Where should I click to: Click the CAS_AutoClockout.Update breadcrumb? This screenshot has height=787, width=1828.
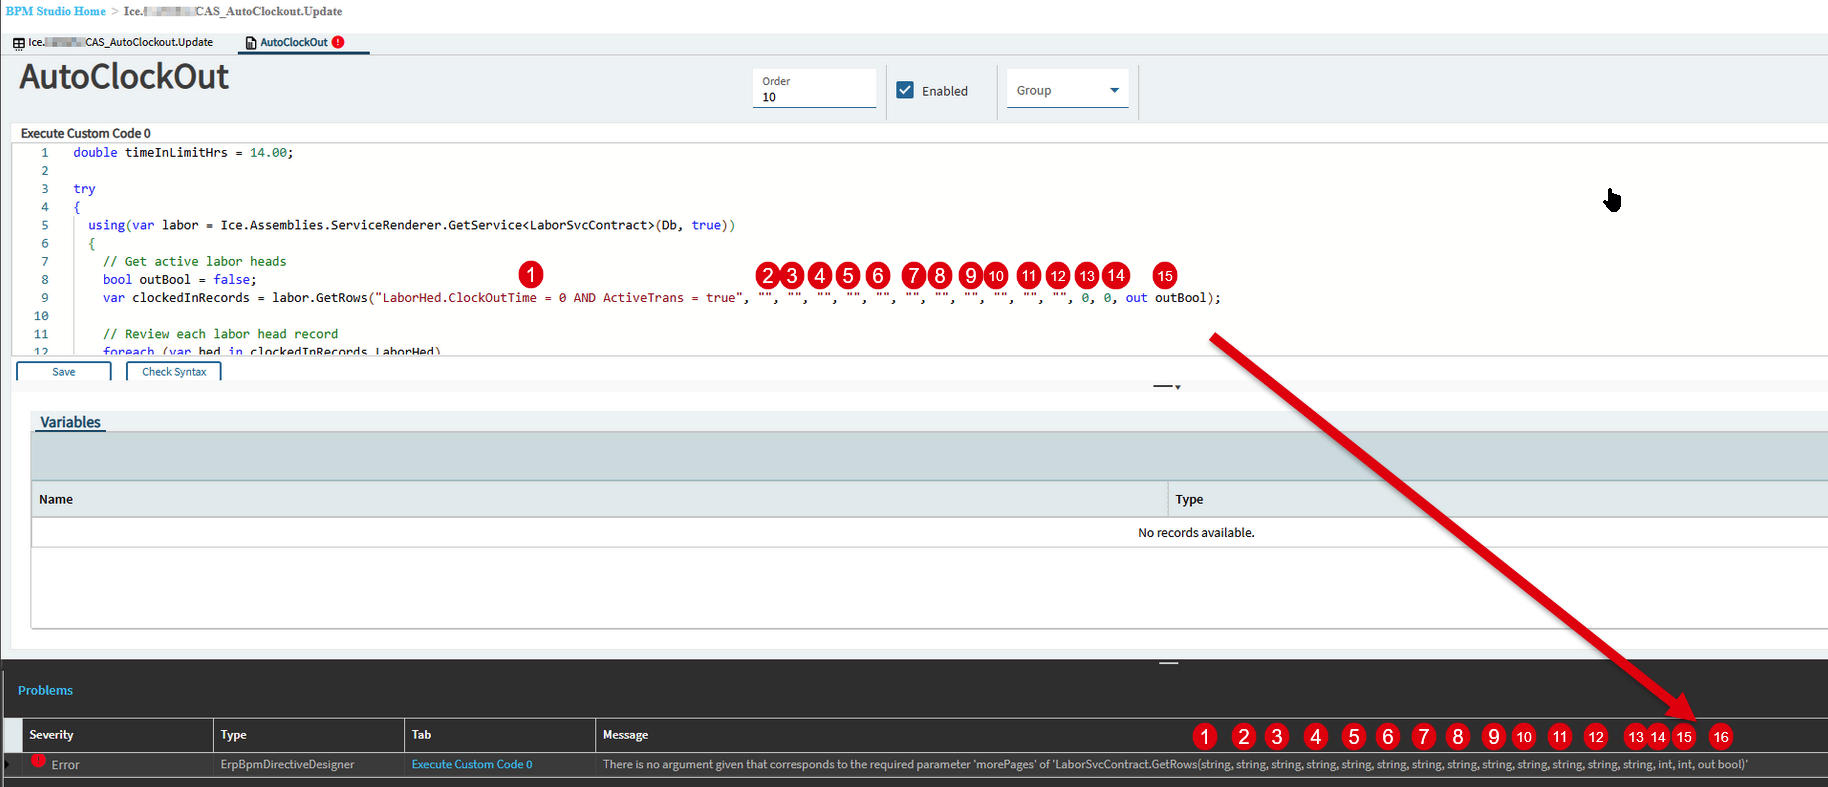pyautogui.click(x=233, y=11)
